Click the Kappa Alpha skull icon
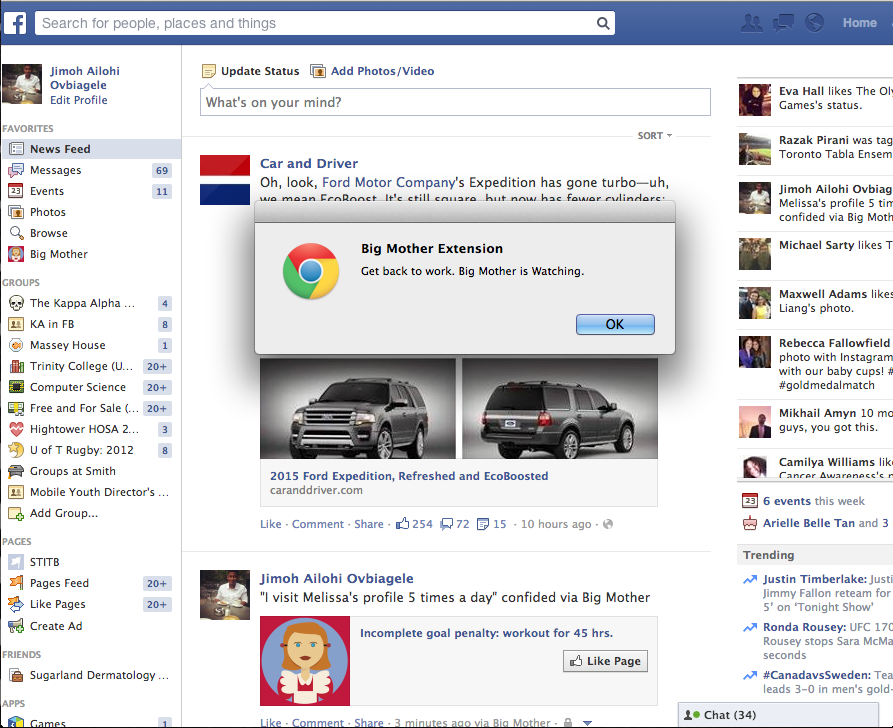This screenshot has height=728, width=893. click(x=17, y=303)
